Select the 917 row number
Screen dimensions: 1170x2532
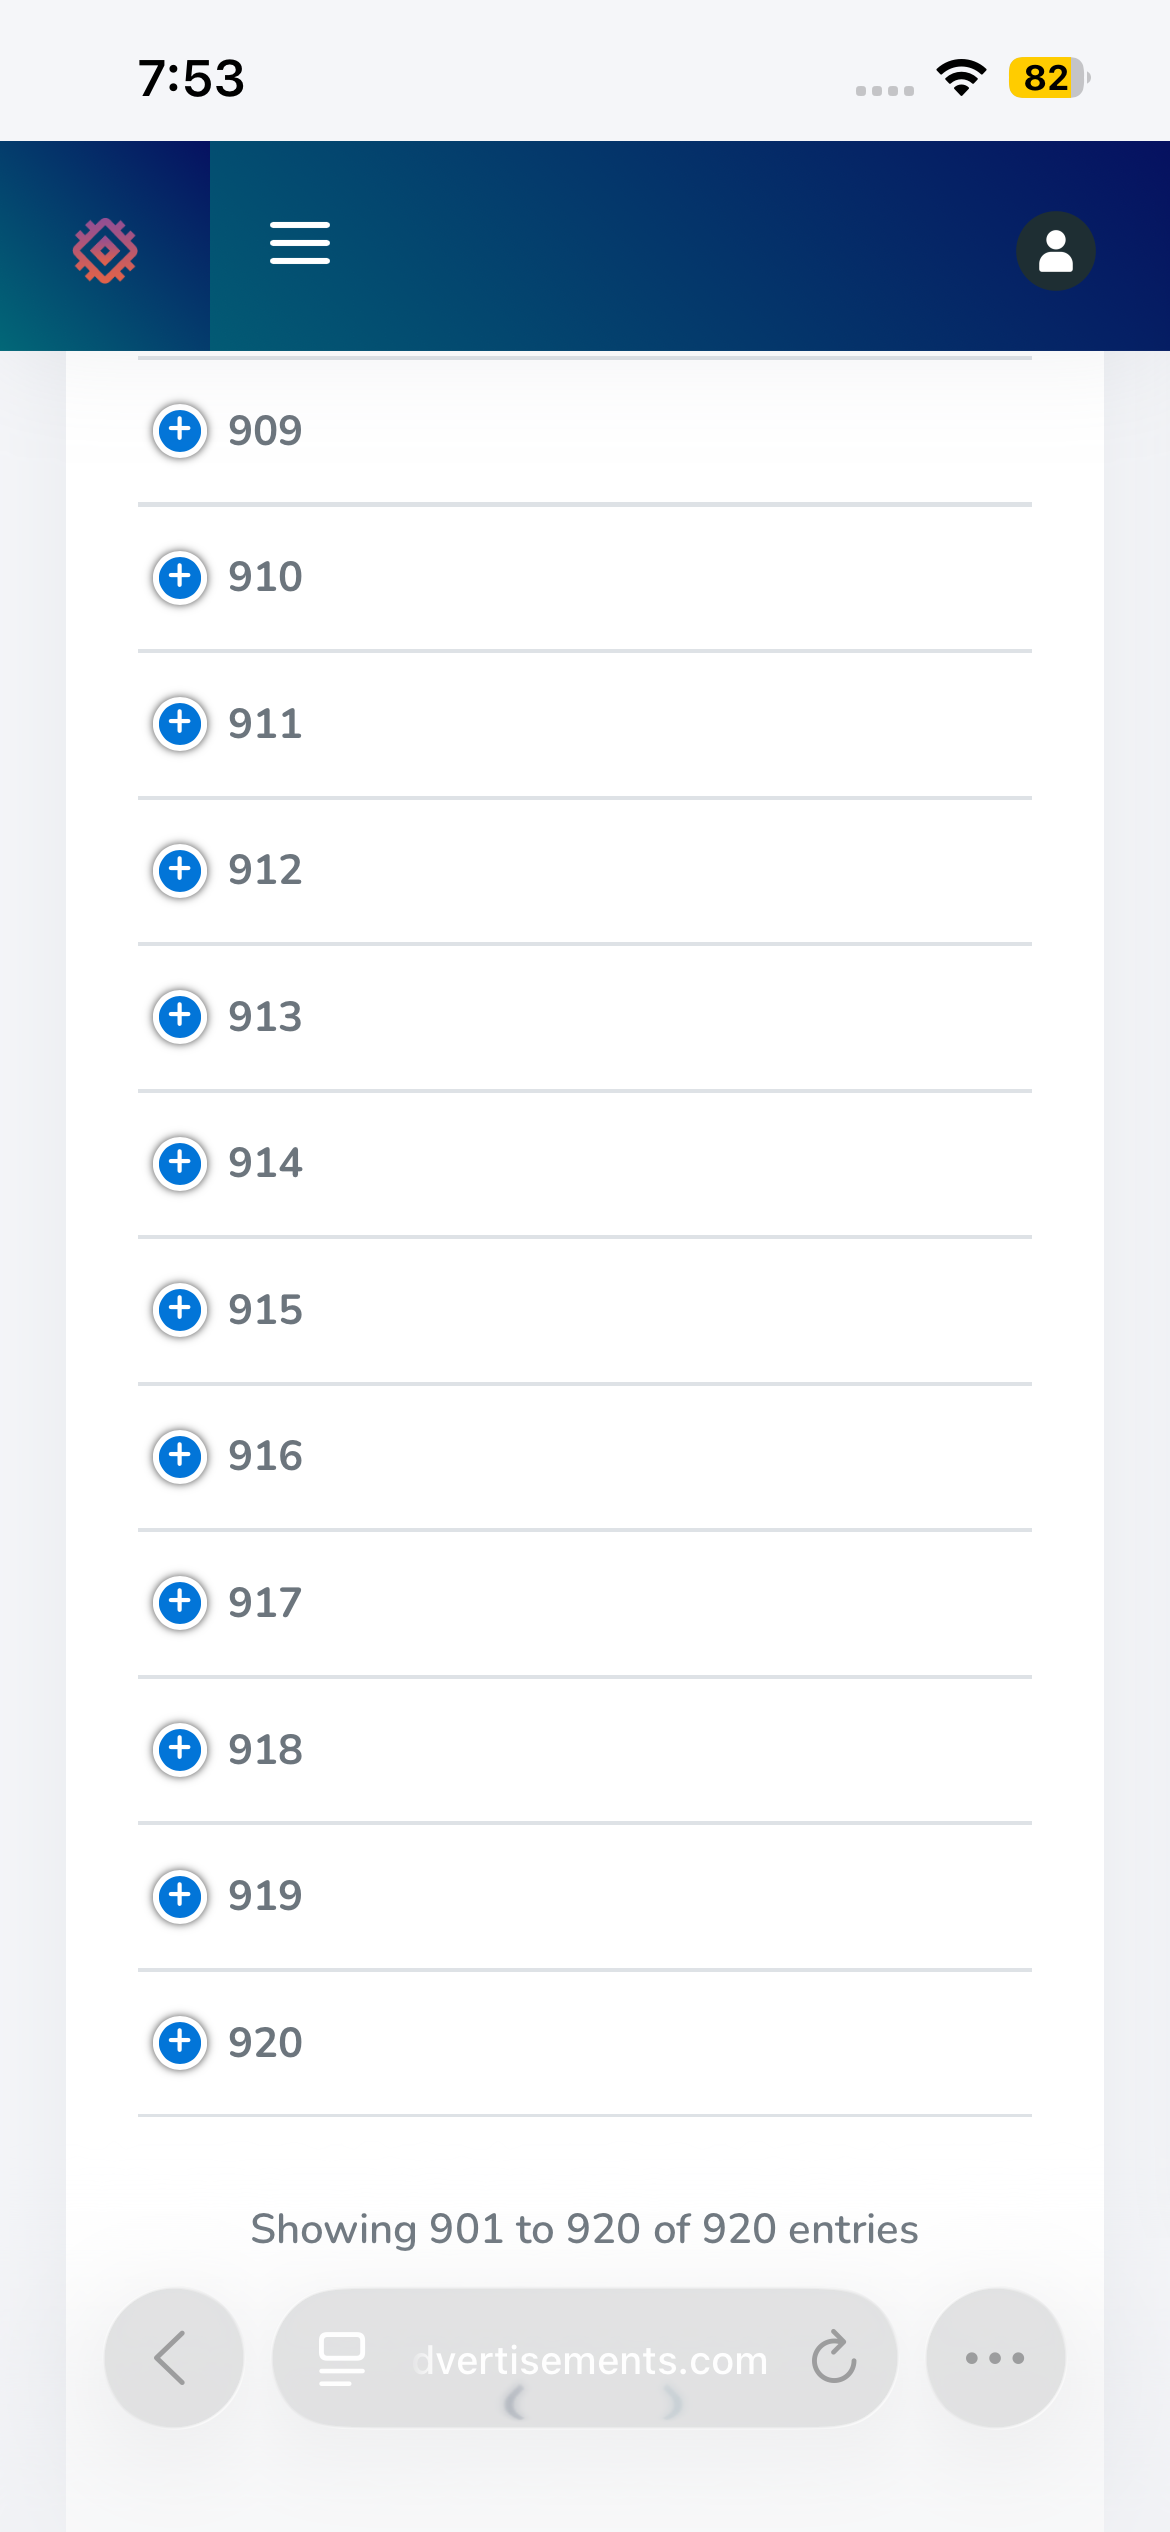(265, 1602)
